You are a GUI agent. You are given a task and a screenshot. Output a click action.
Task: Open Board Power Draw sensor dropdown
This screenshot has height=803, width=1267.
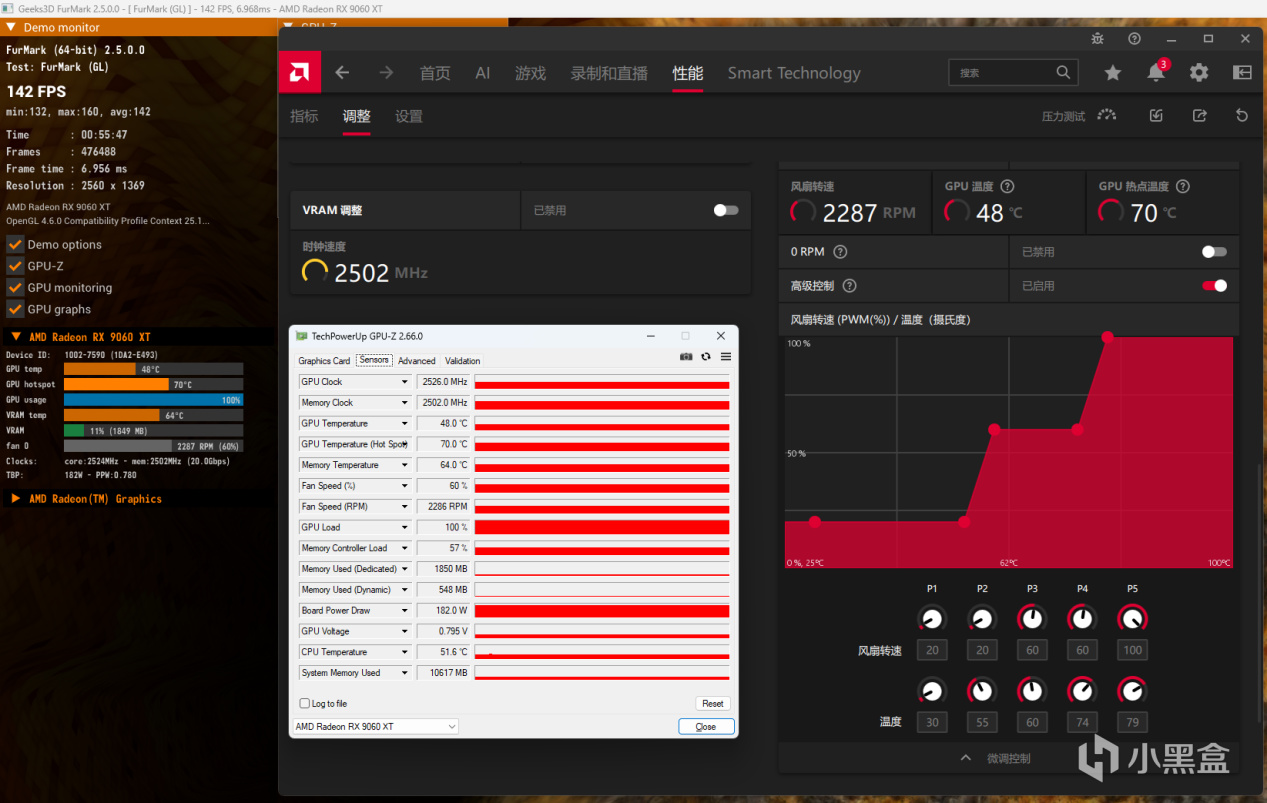405,611
